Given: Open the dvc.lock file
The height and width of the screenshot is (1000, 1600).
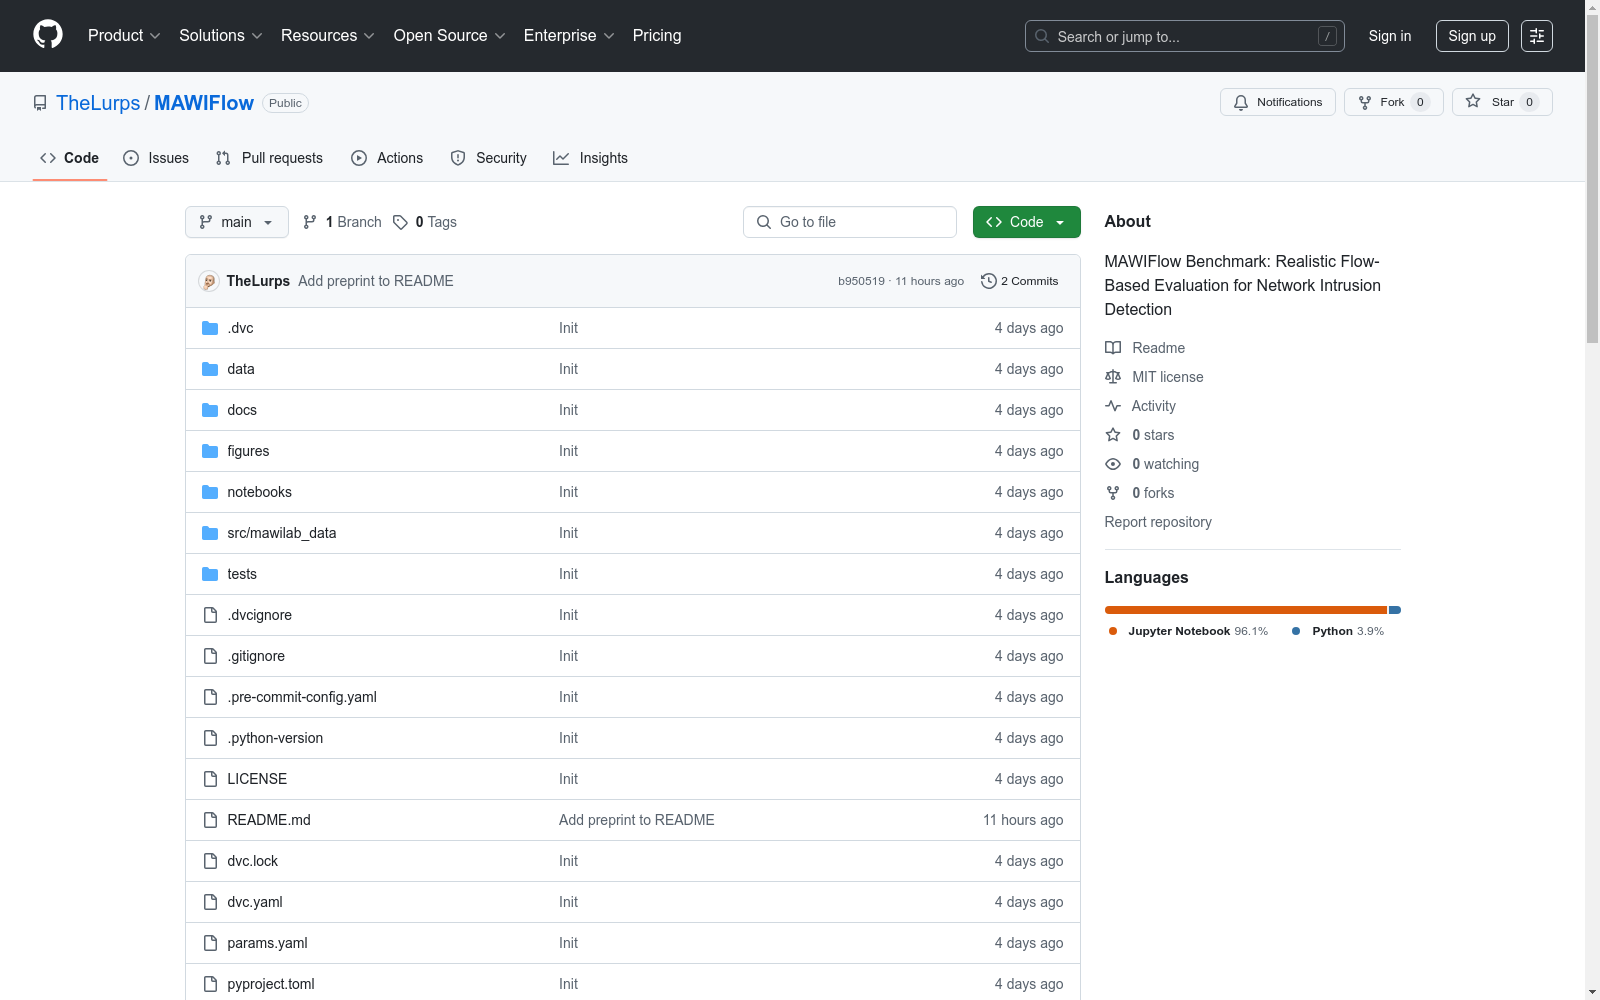Looking at the screenshot, I should point(253,861).
